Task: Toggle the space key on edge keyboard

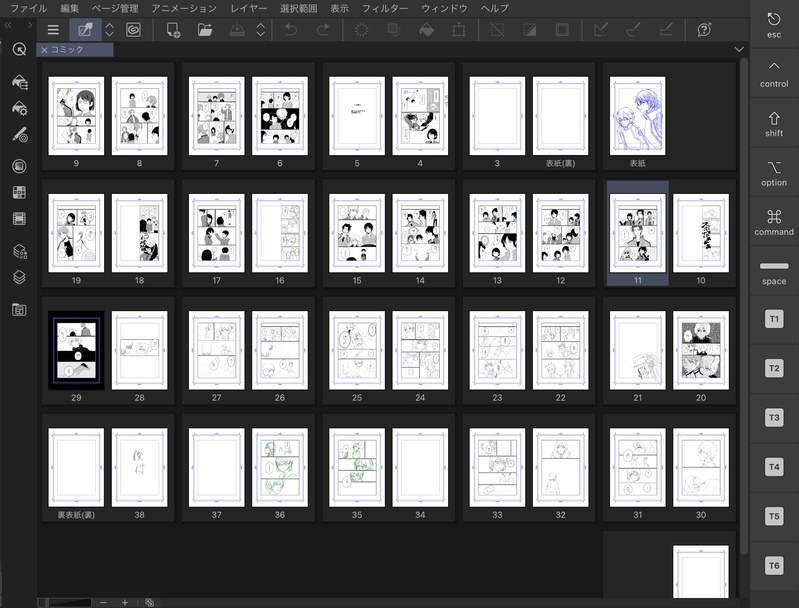Action: point(774,272)
